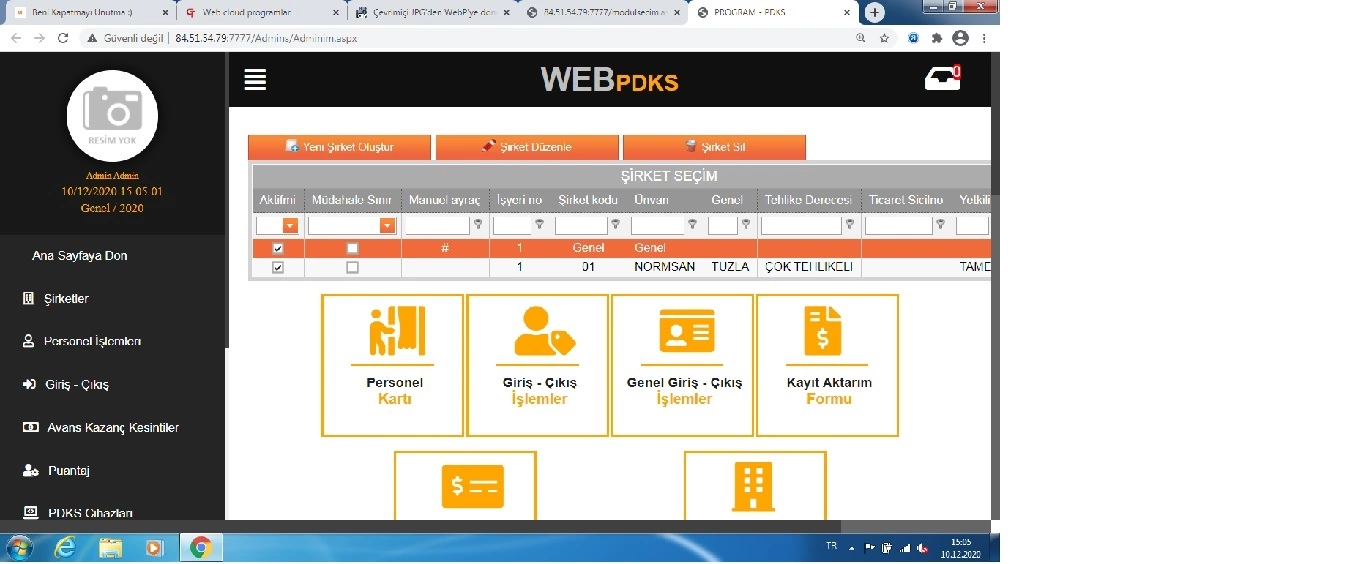Screen dimensions: 1366x564
Task: Click the Şirket Sil button
Action: tap(714, 147)
